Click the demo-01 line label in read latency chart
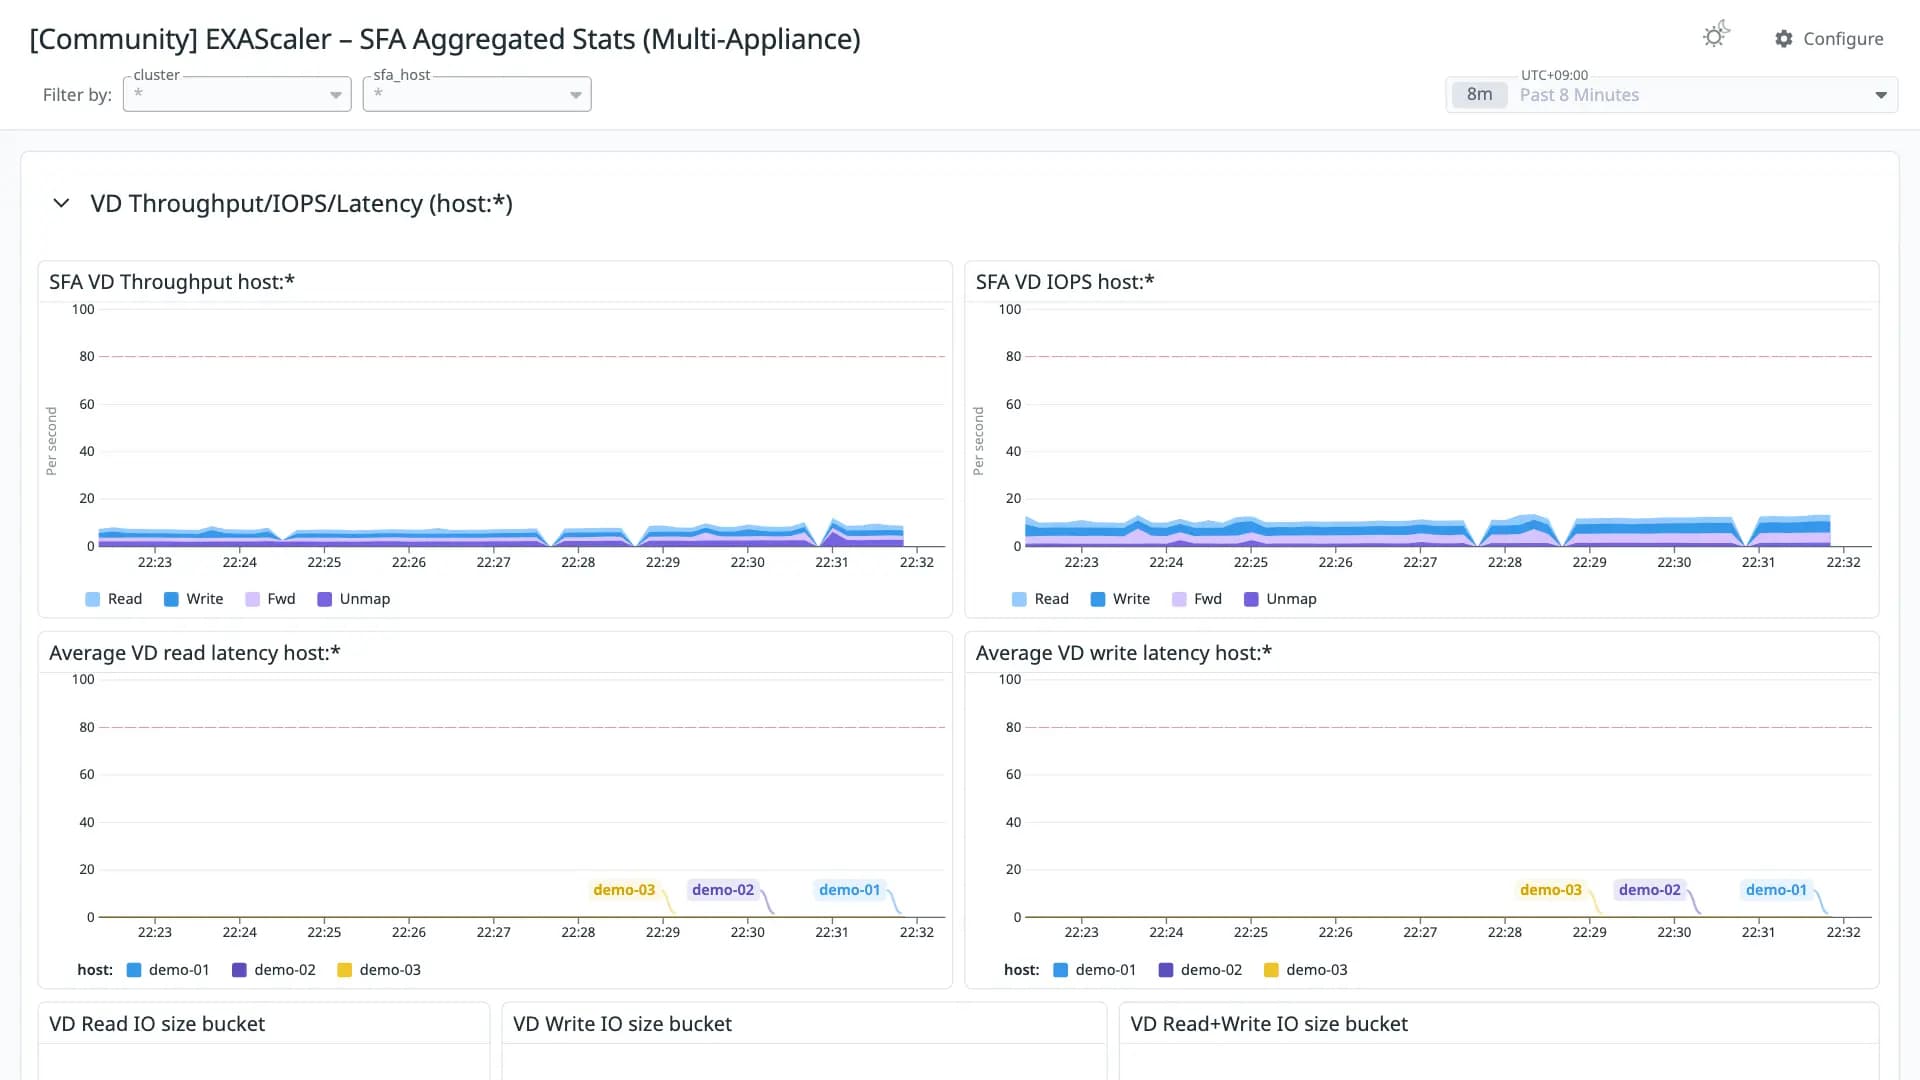1920x1080 pixels. [x=849, y=890]
